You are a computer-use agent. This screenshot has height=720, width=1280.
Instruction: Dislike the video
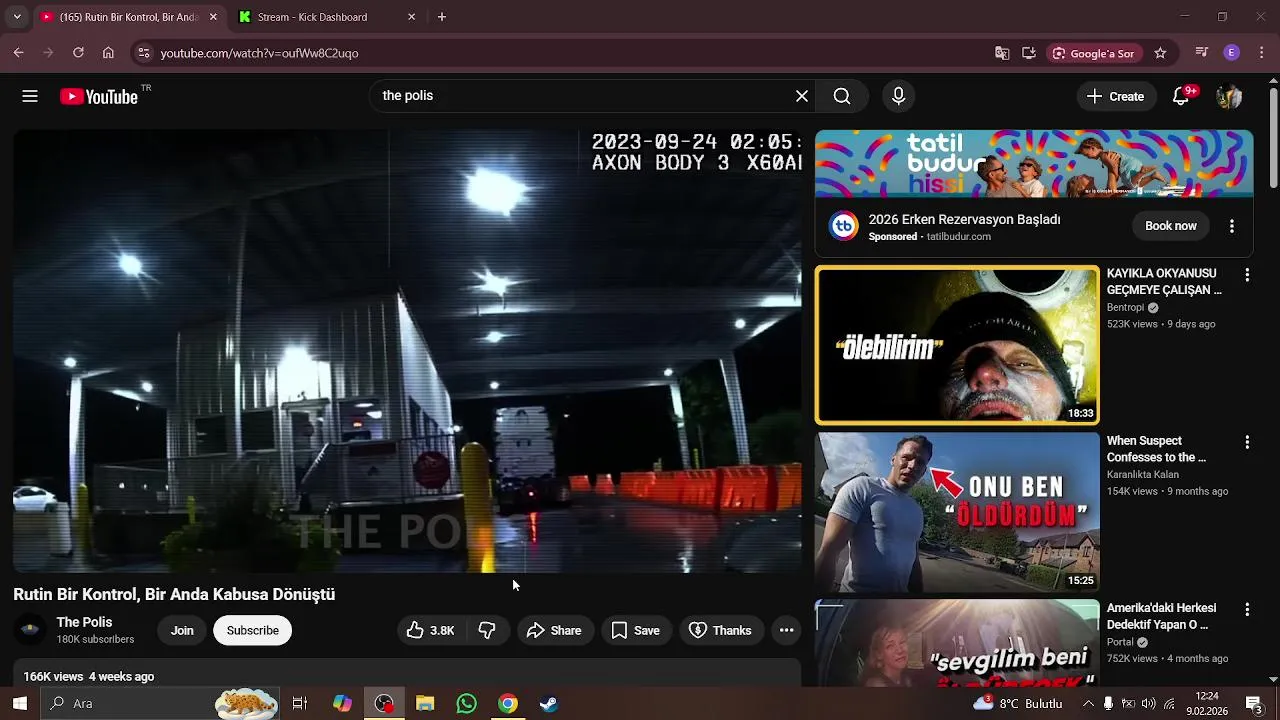(487, 630)
